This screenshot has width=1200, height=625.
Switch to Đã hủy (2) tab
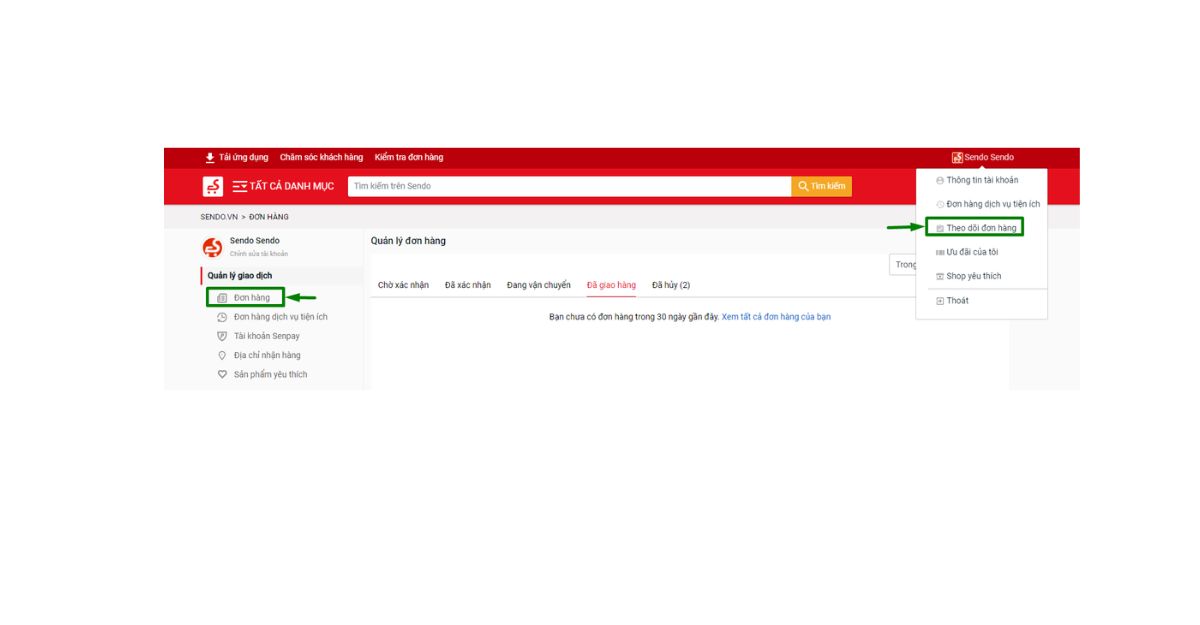pos(671,285)
